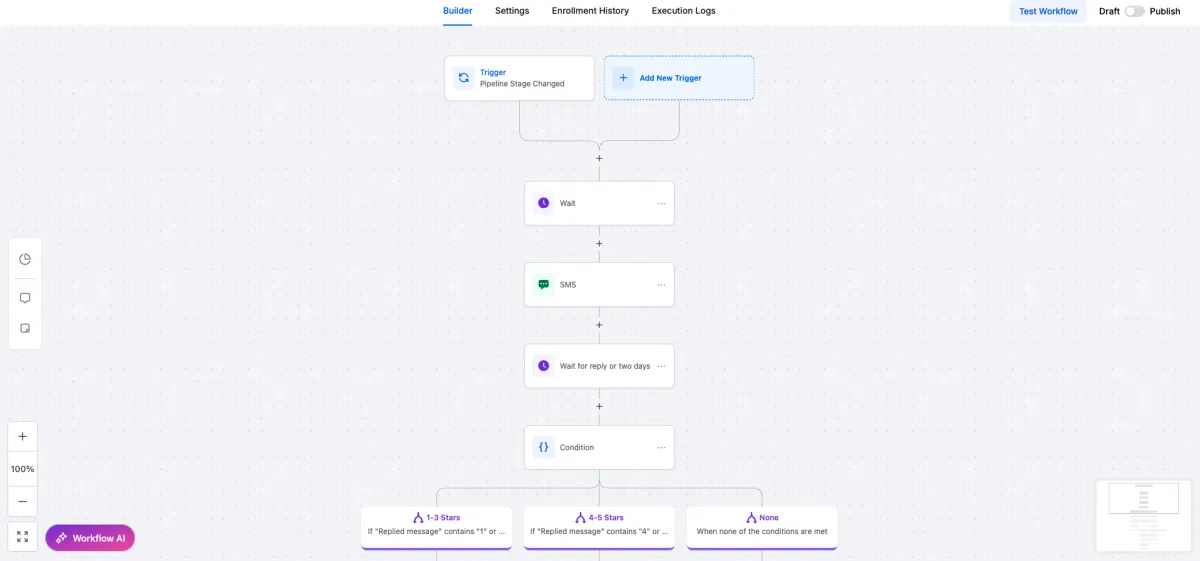Viewport: 1200px width, 561px height.
Task: Open the stats pie chart icon in left sidebar
Action: pos(25,259)
